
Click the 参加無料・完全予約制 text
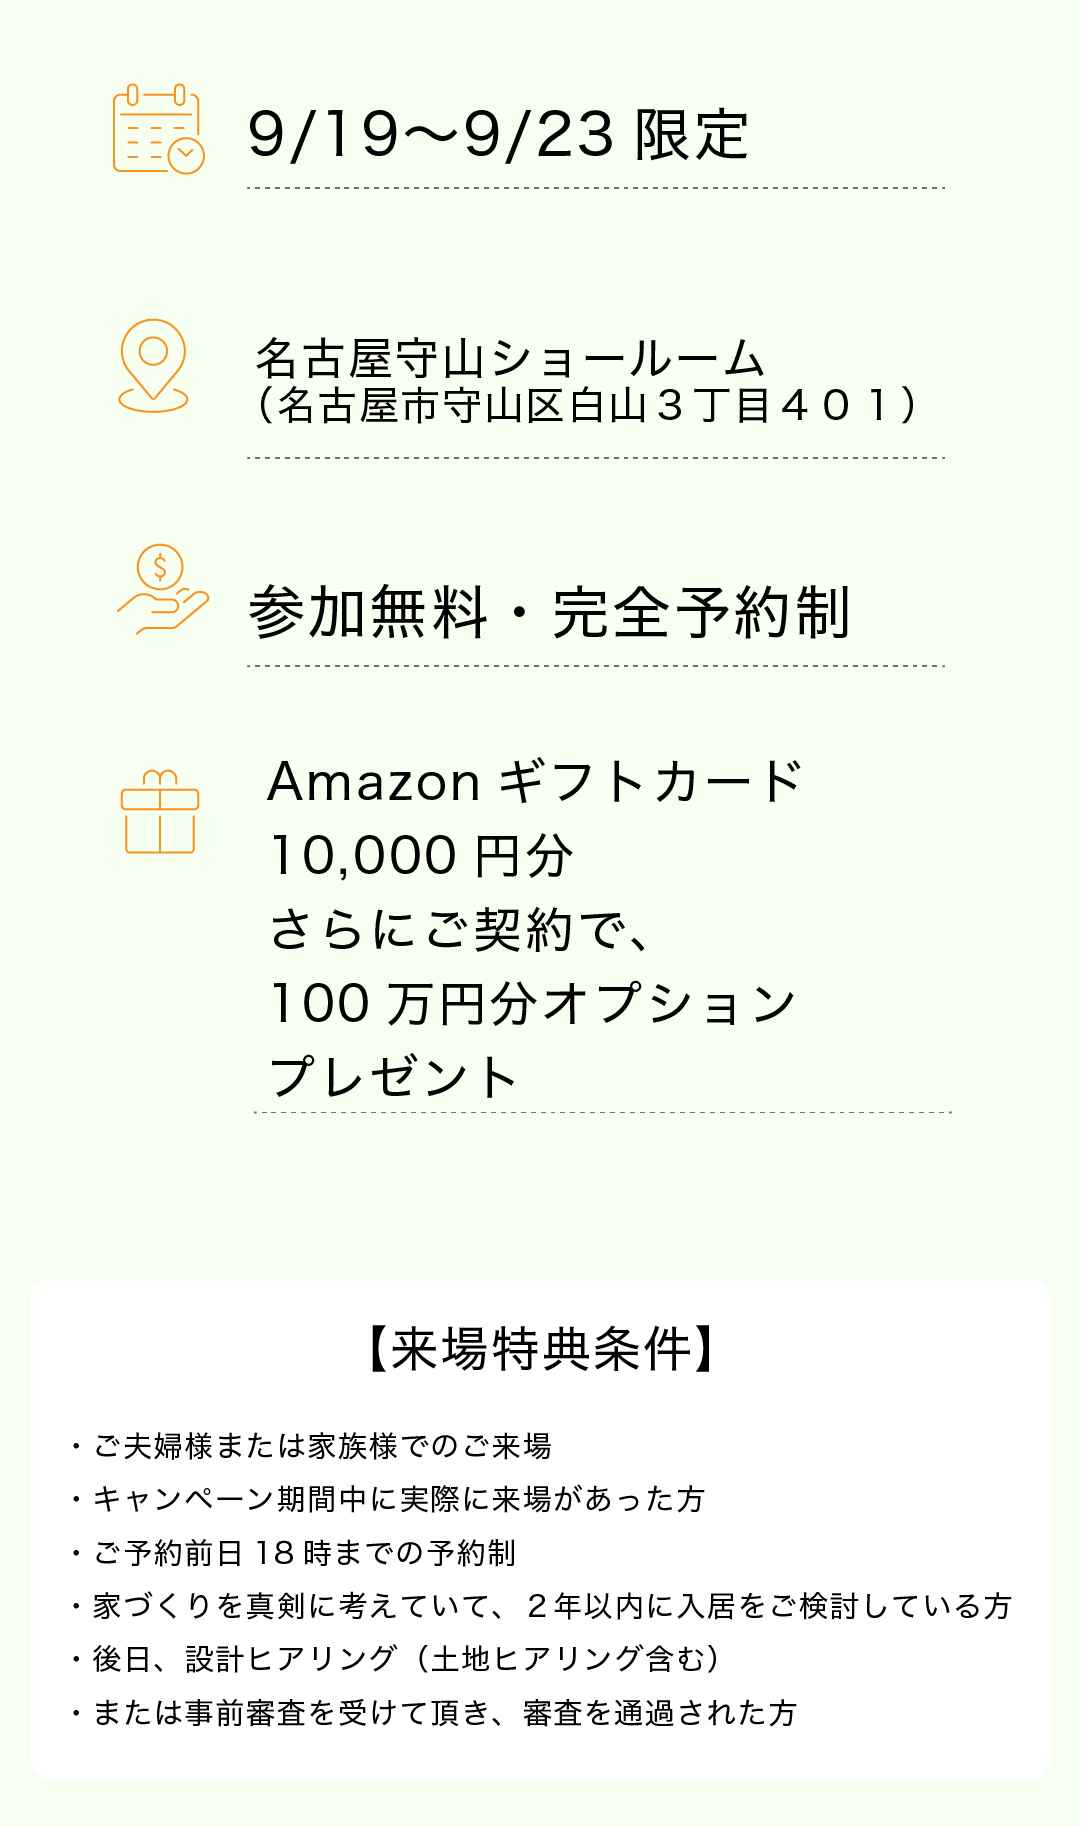[550, 612]
